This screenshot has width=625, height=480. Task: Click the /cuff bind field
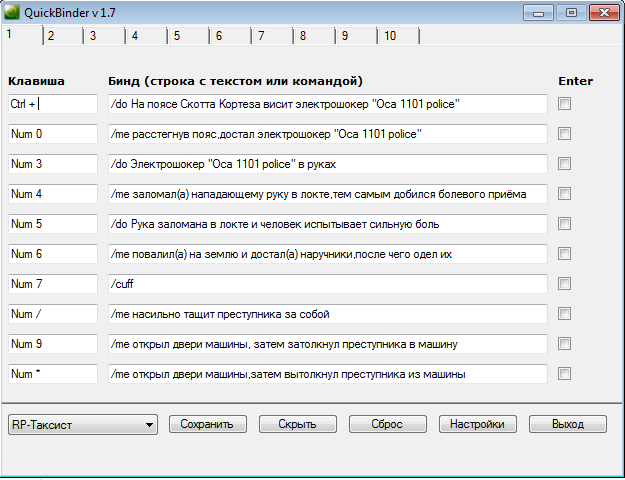(328, 284)
